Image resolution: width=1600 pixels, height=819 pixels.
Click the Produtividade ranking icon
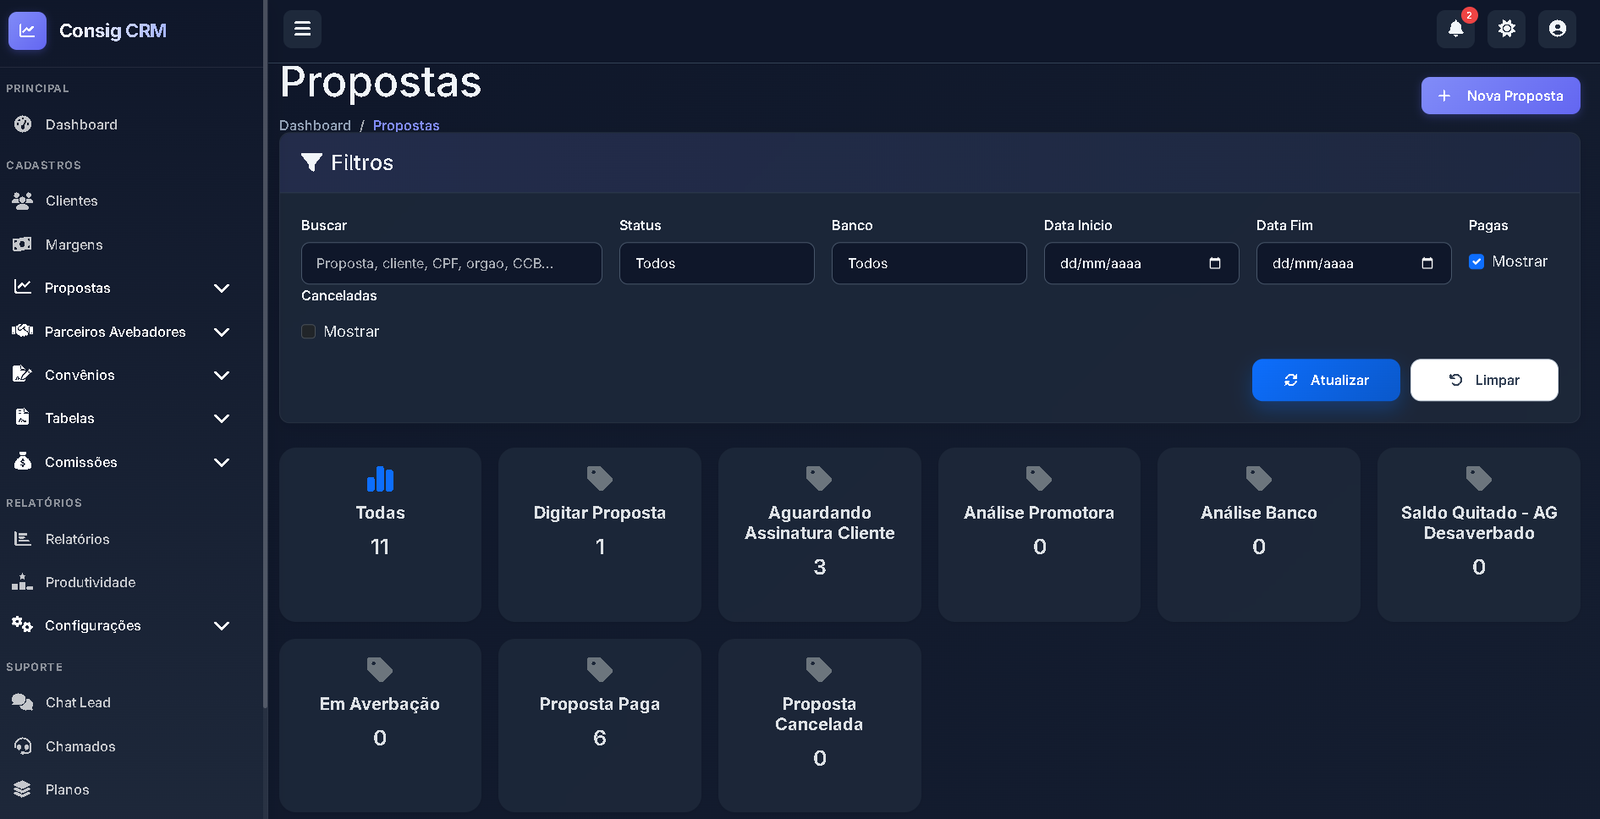point(22,582)
